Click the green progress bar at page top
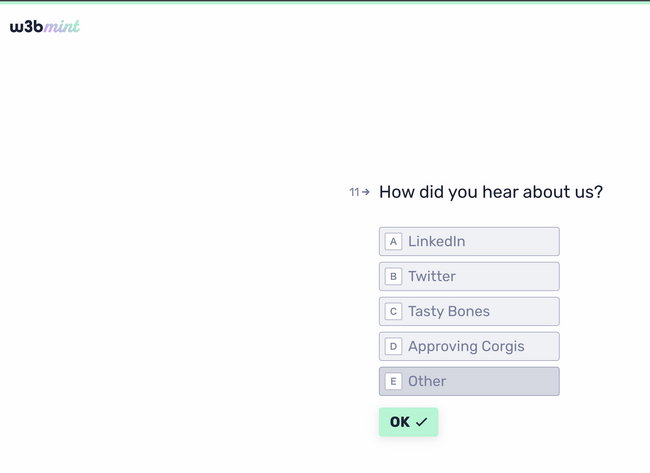This screenshot has height=473, width=650. pos(325,2)
